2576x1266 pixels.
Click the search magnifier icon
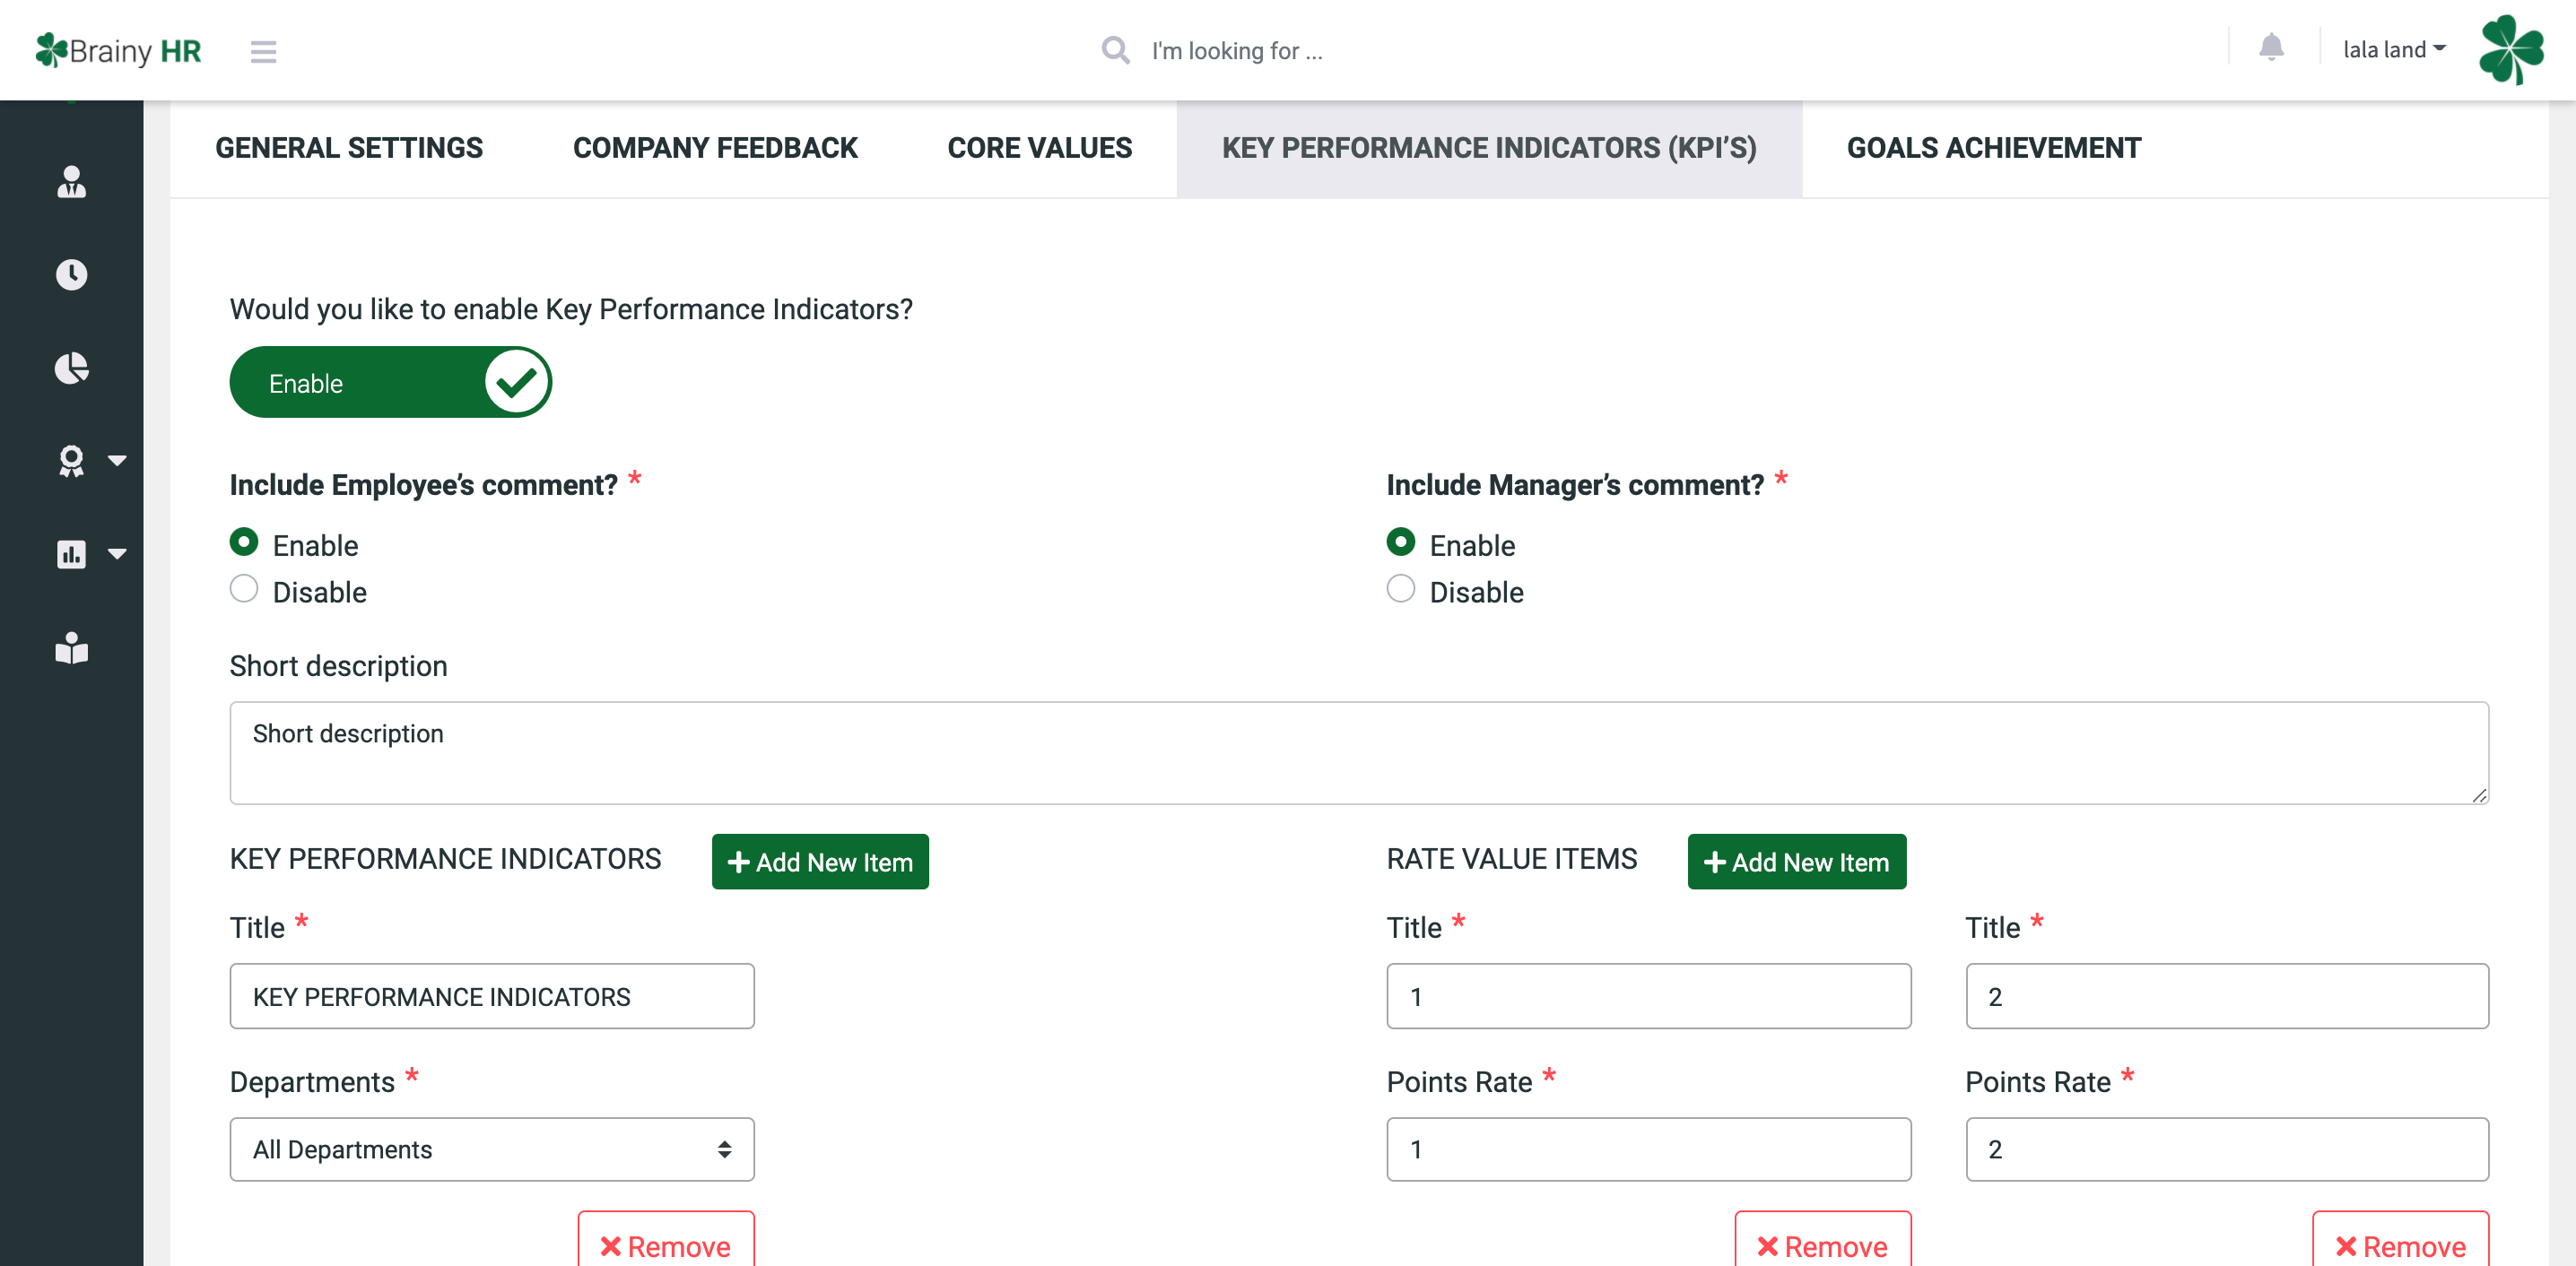(1115, 50)
